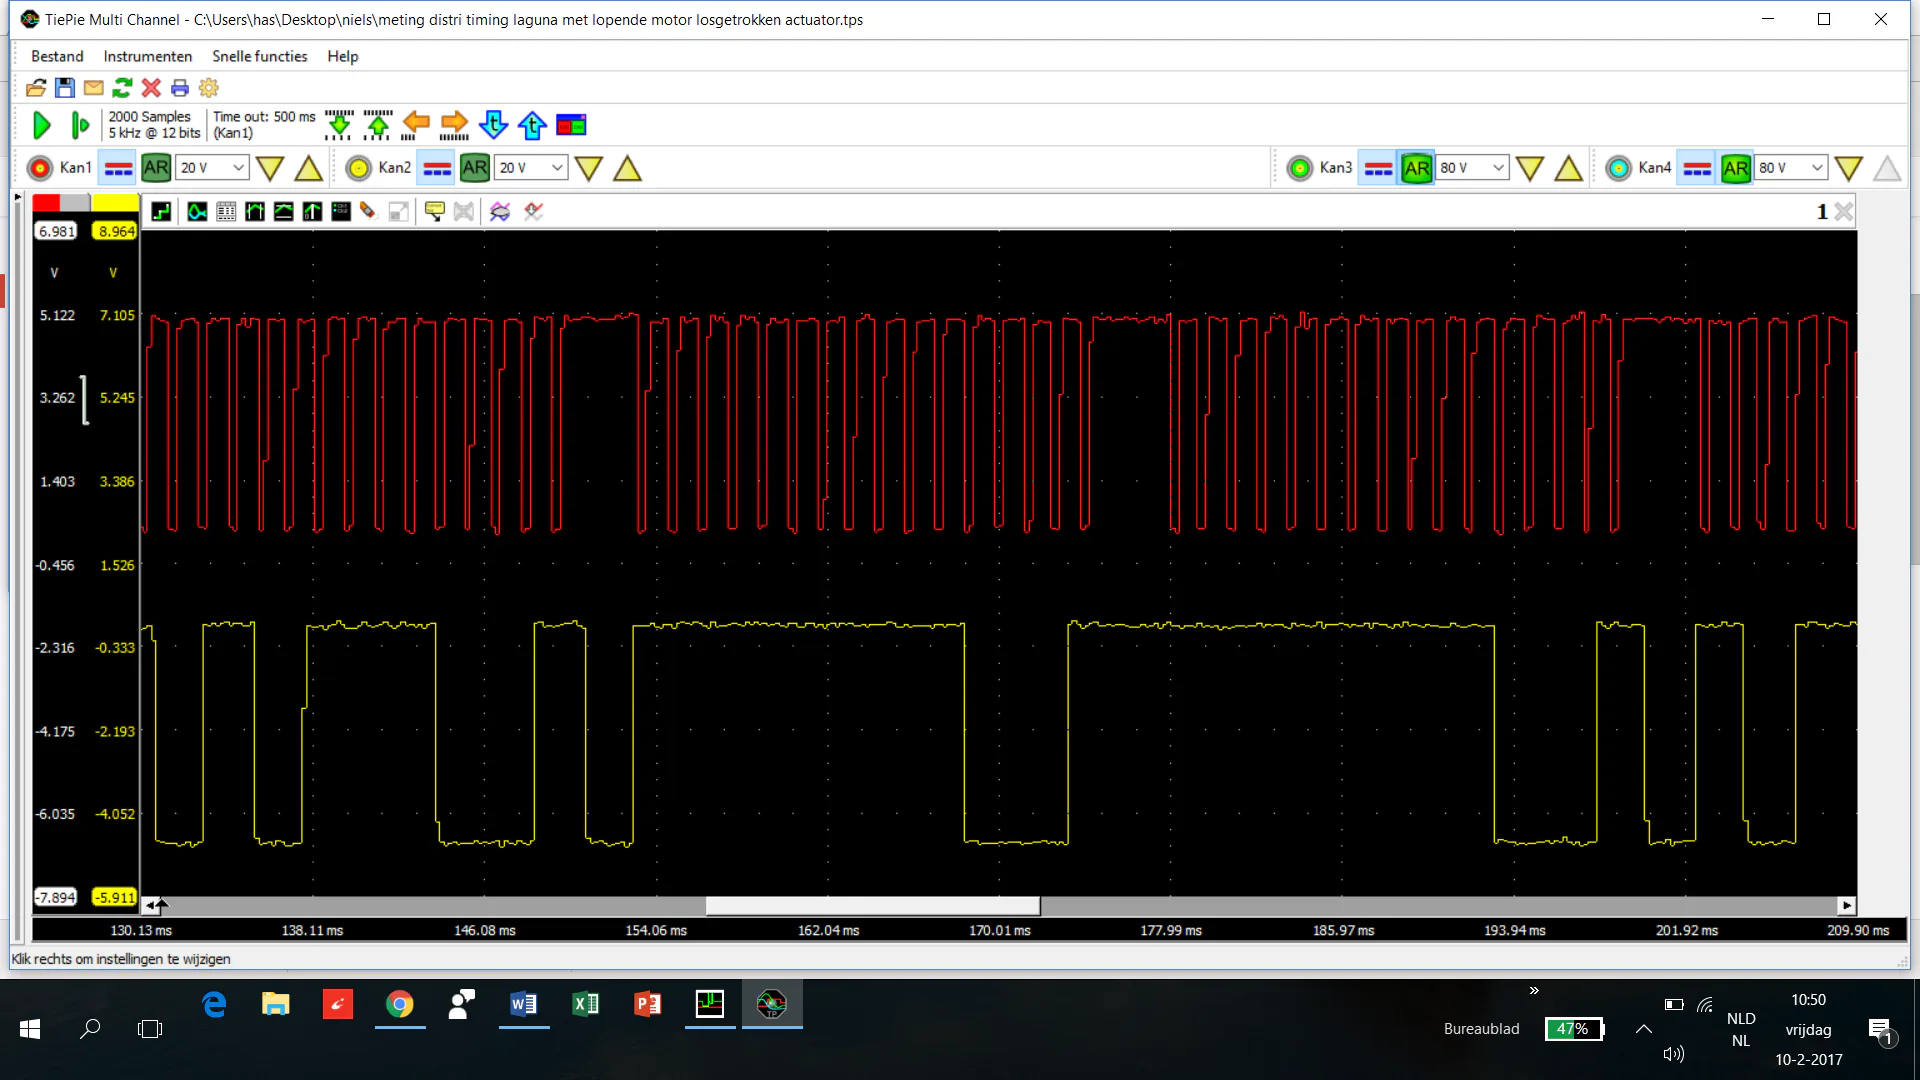This screenshot has width=1920, height=1080.
Task: Start continuous measurement with green play button
Action: [x=41, y=125]
